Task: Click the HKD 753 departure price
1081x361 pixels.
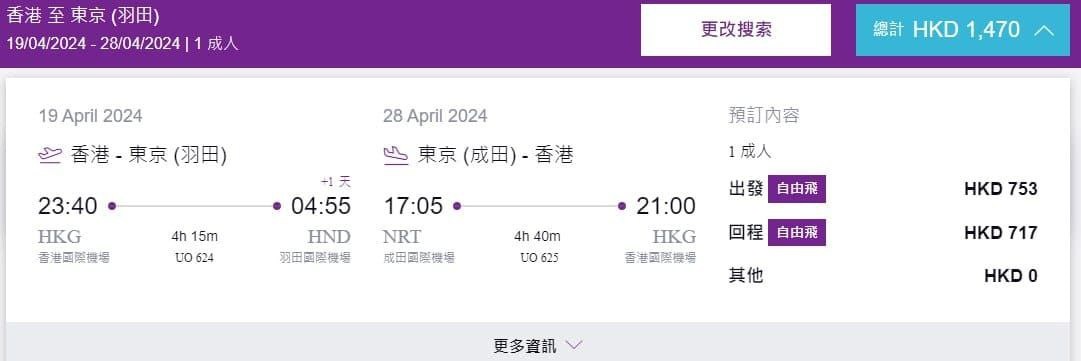Action: (1001, 189)
